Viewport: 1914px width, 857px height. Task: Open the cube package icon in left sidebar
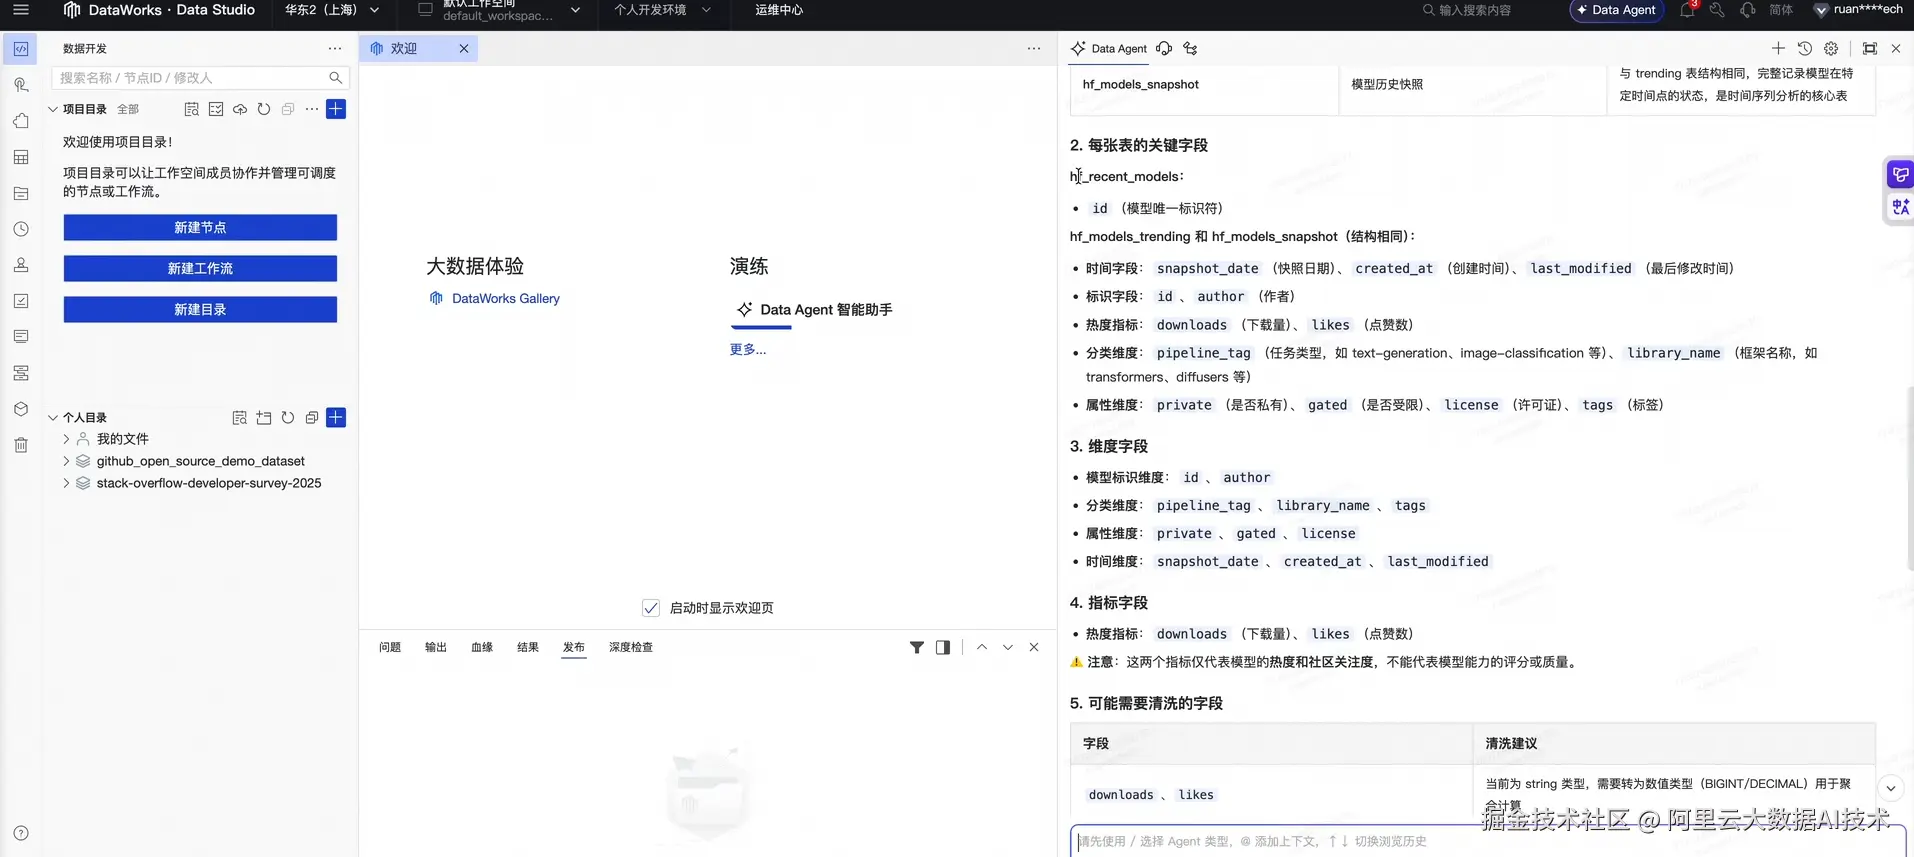21,409
